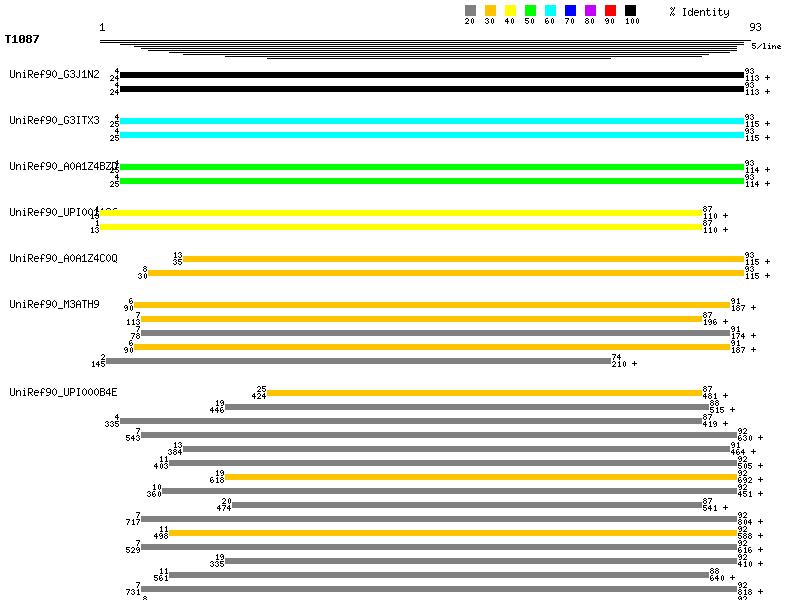Click the T1087 query name

click(x=22, y=40)
